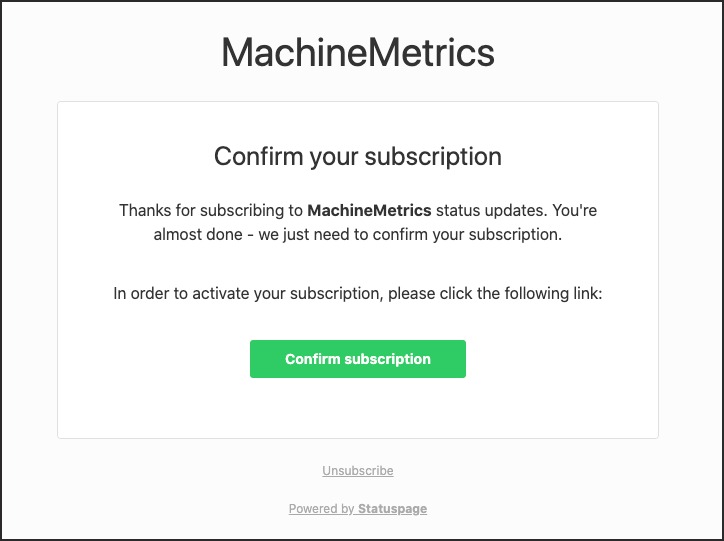
Task: Click the 'Confirm your subscription' heading
Action: point(358,156)
